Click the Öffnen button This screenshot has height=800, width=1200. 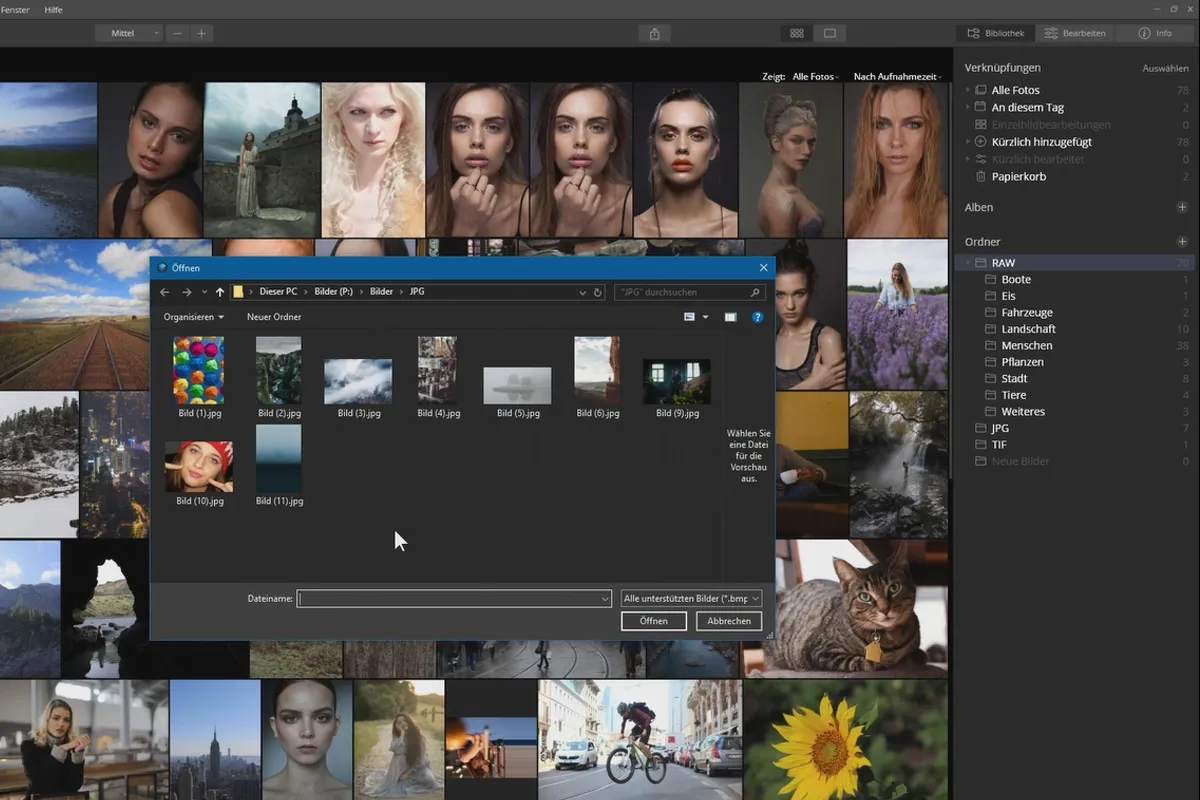pyautogui.click(x=653, y=621)
